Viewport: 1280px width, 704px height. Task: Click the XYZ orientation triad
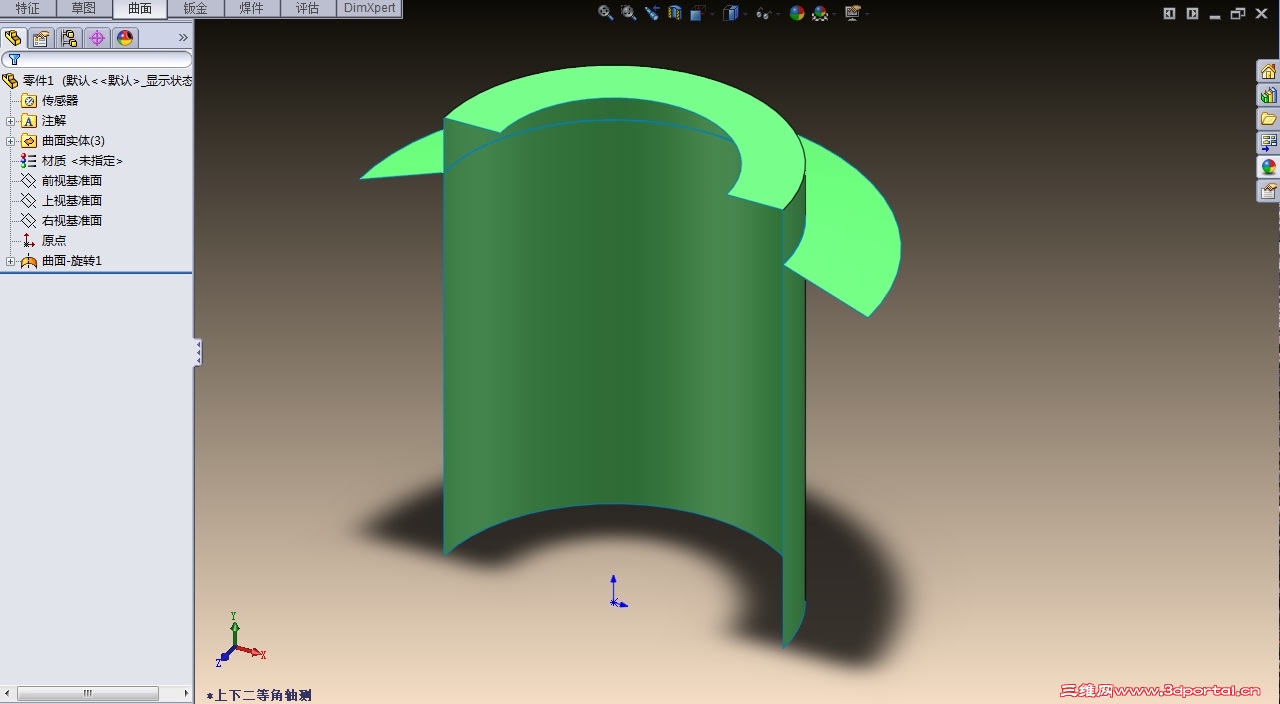(240, 640)
